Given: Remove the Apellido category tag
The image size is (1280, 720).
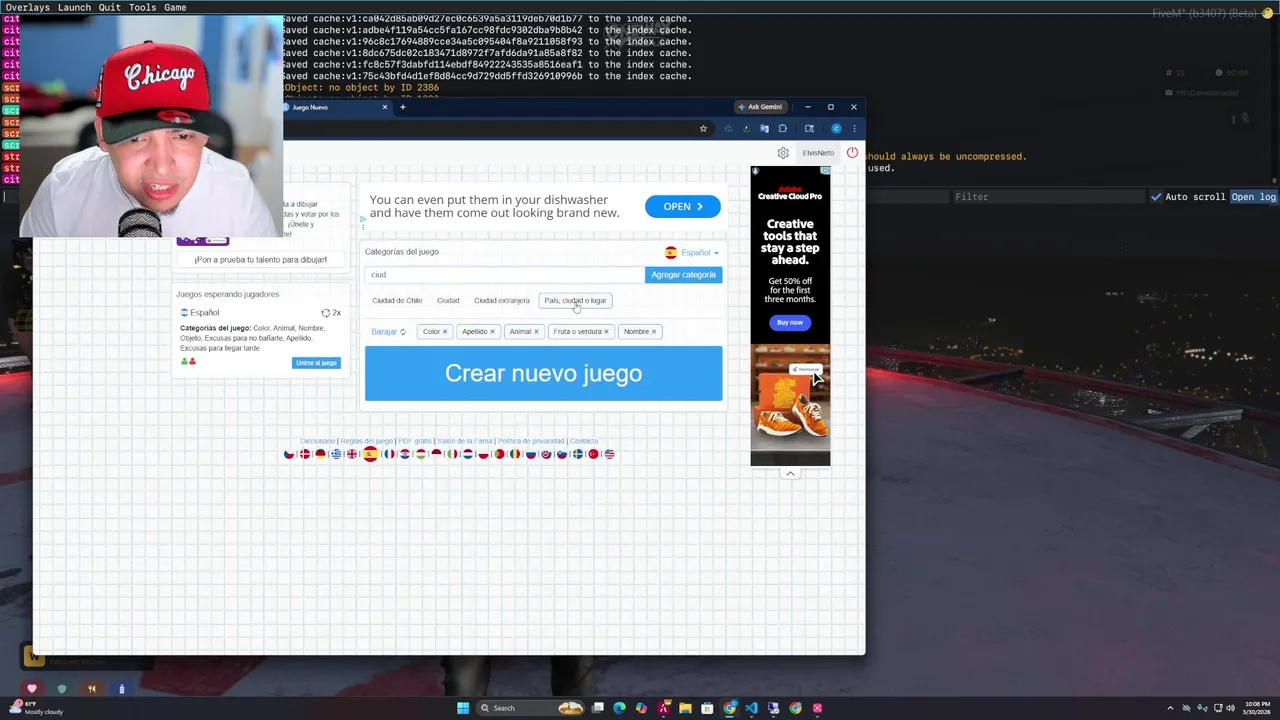Looking at the screenshot, I should (492, 331).
